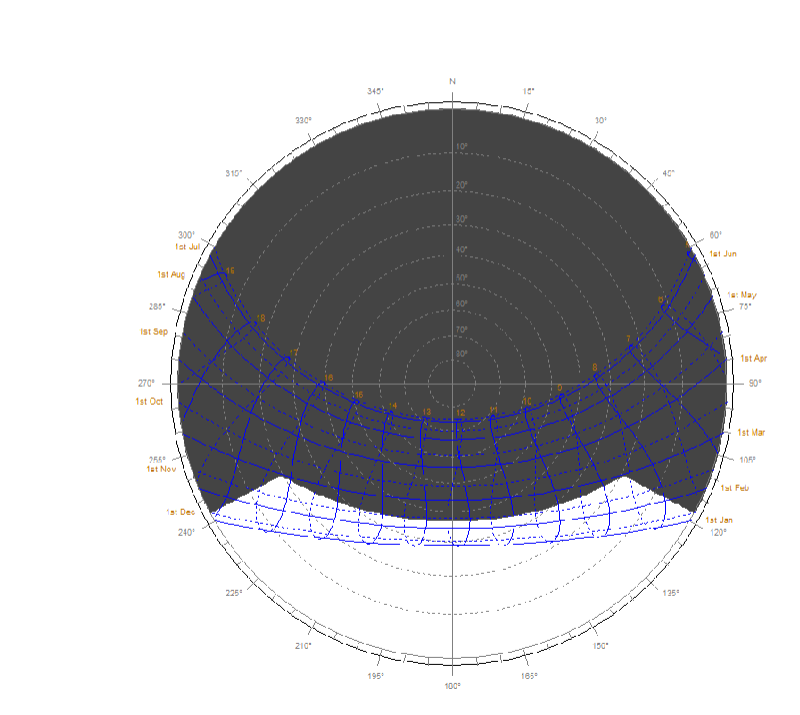Choose the 1st Sep date label
The height and width of the screenshot is (715, 800).
[154, 331]
